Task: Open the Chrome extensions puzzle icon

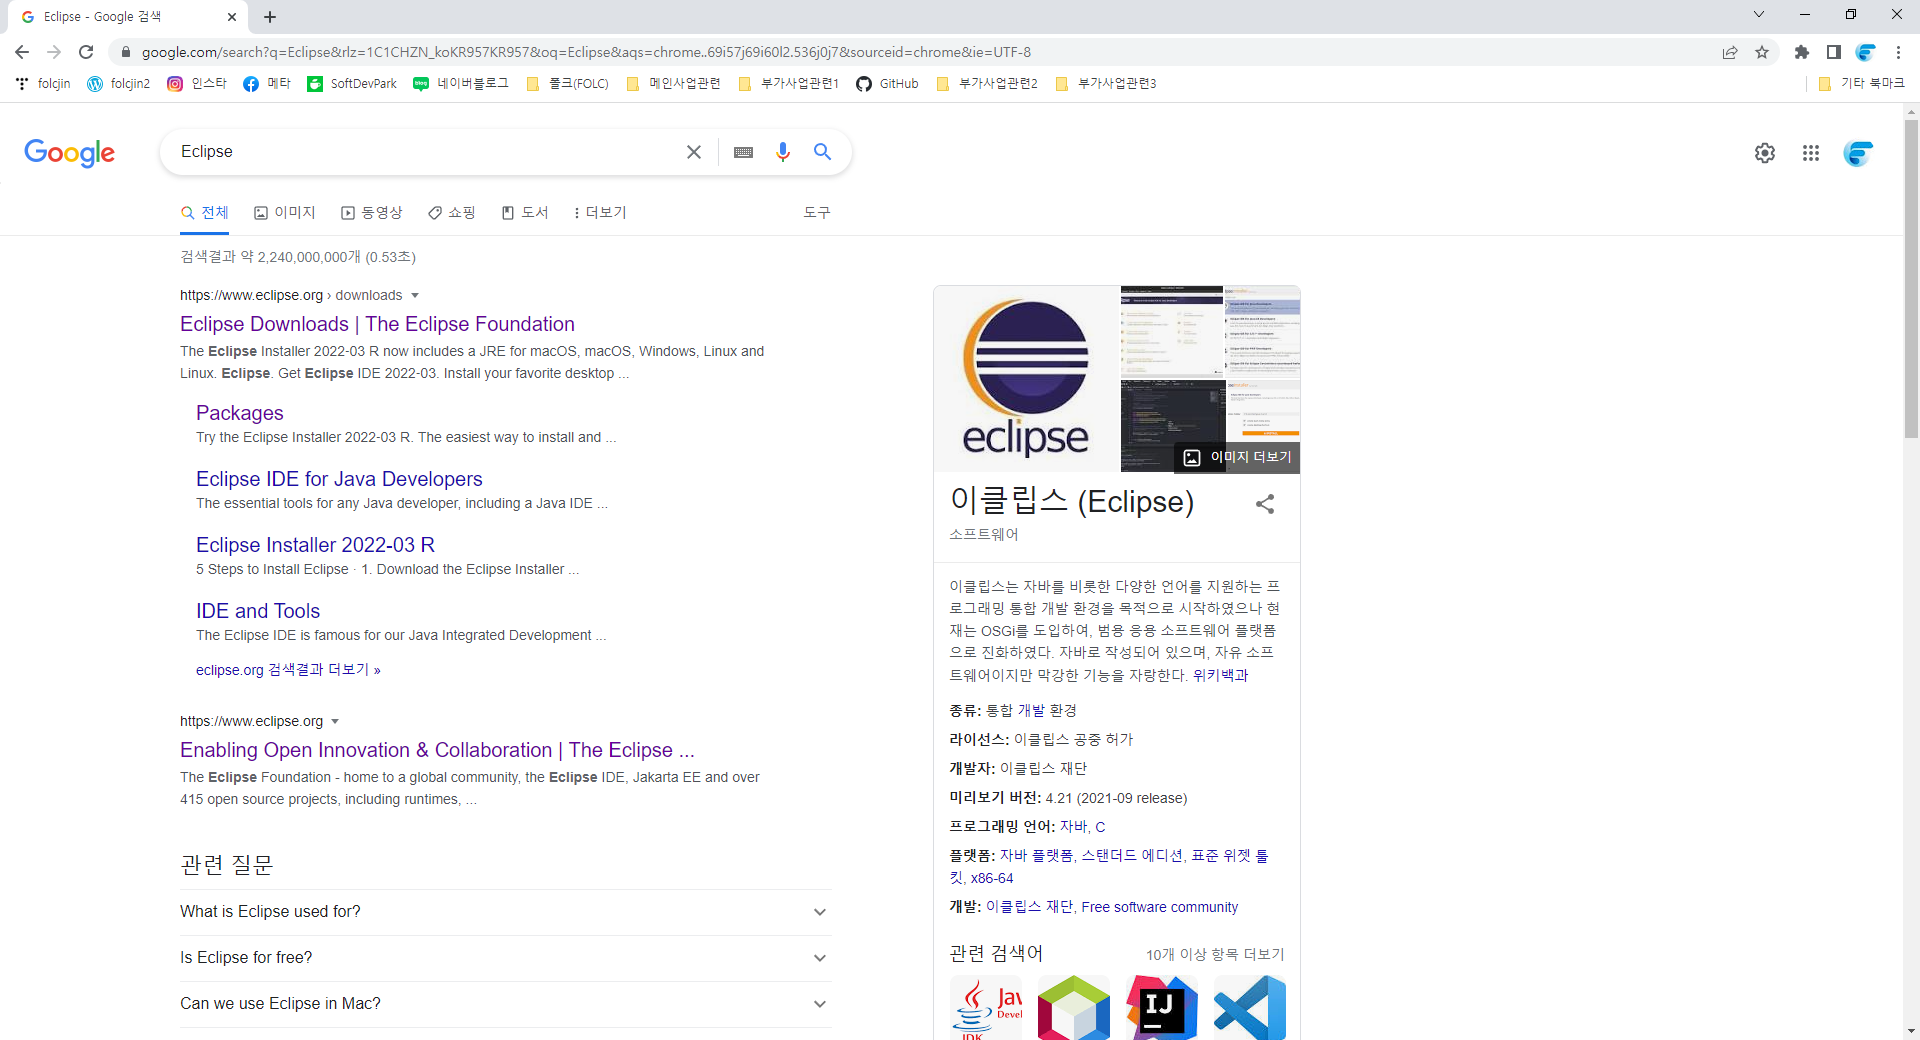Action: pyautogui.click(x=1802, y=52)
